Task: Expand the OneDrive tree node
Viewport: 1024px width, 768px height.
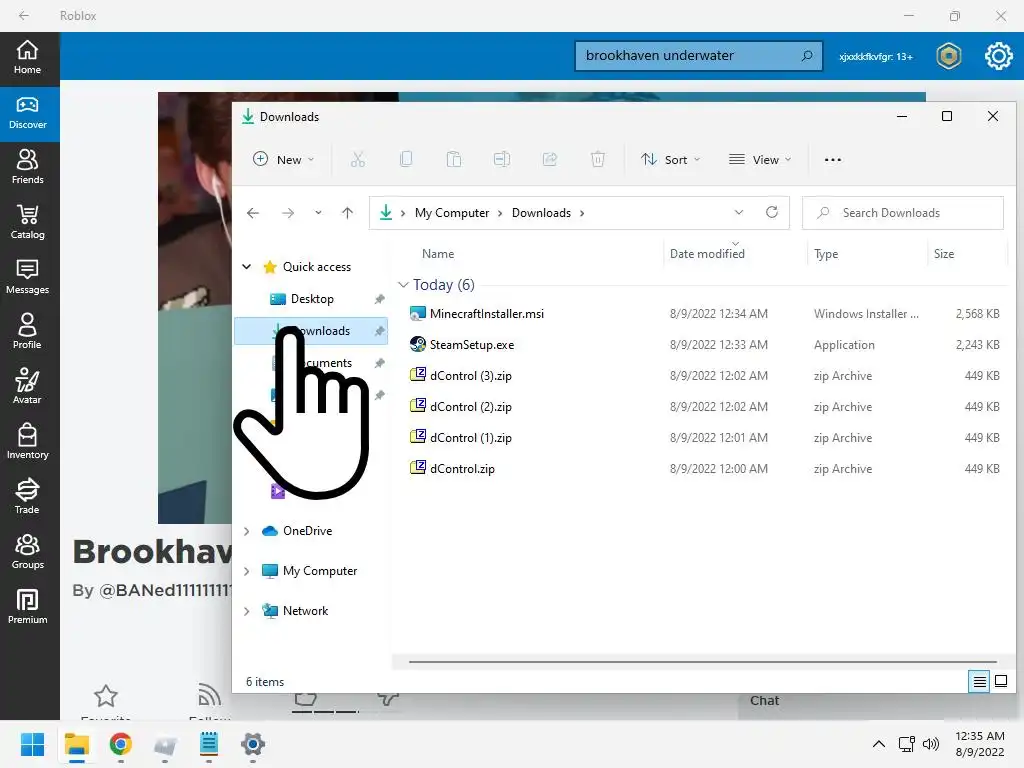Action: click(x=247, y=531)
